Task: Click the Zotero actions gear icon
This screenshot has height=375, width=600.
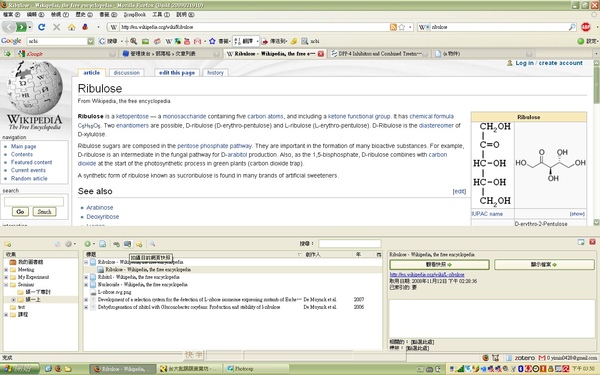Action: (x=68, y=244)
